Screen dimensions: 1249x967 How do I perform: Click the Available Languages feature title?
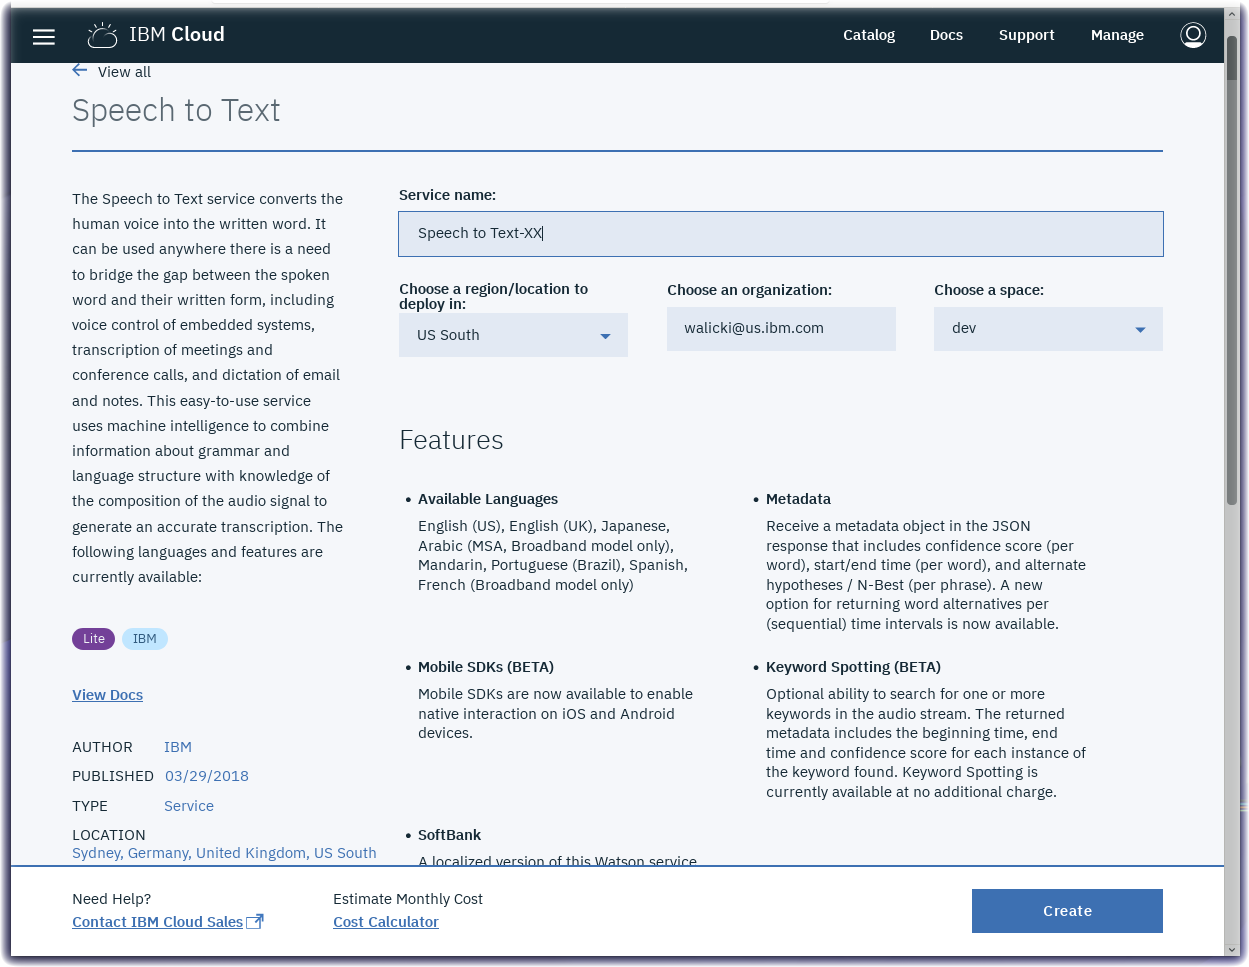[488, 499]
